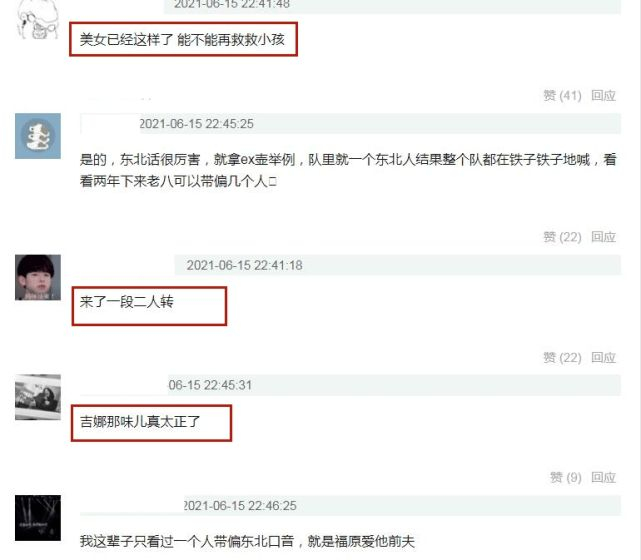
Task: Open the blue cartoon avatar profile
Action: (x=38, y=136)
